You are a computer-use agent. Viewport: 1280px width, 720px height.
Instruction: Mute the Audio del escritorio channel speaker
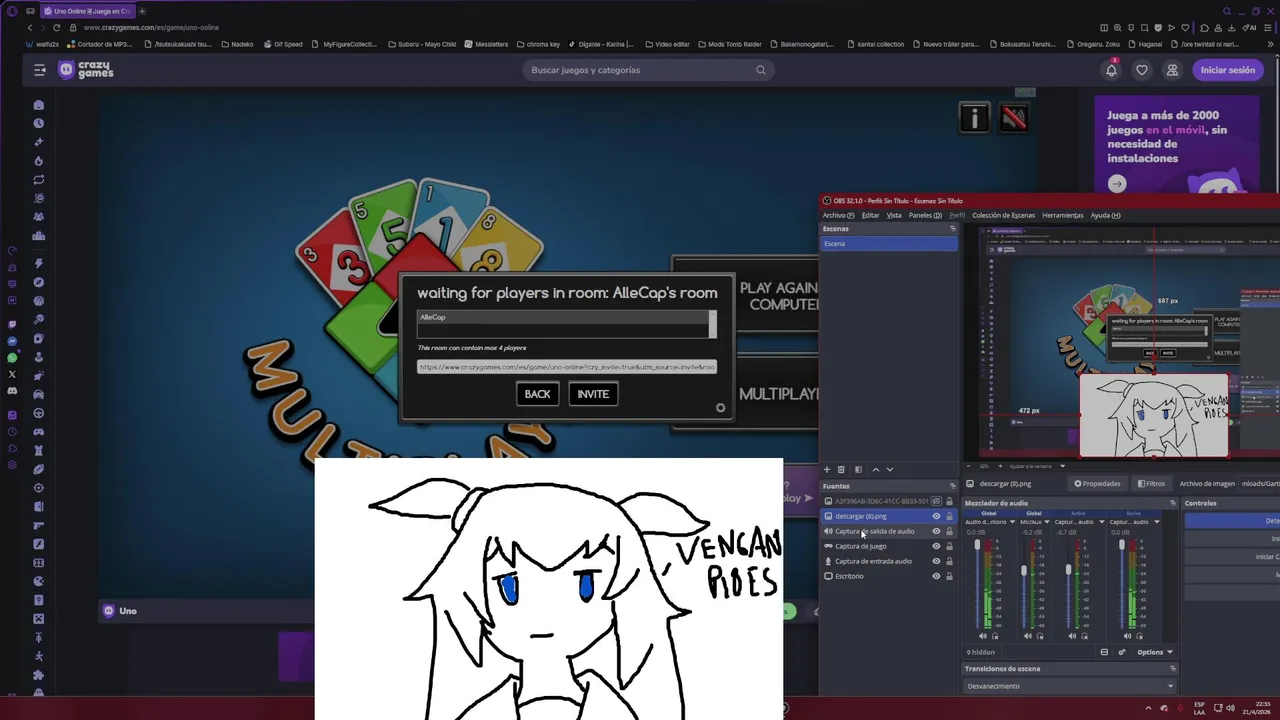click(982, 636)
